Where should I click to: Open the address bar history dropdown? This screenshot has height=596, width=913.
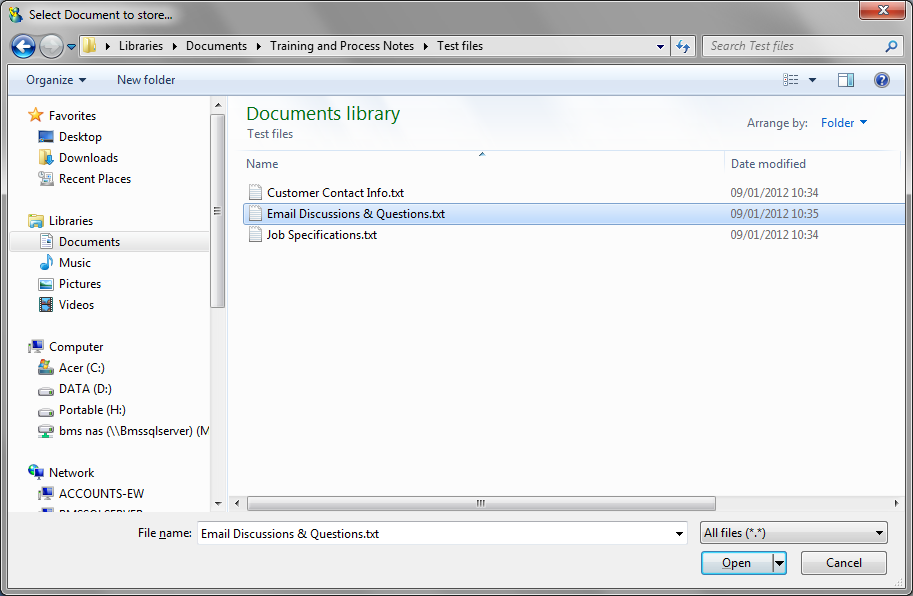coord(660,47)
